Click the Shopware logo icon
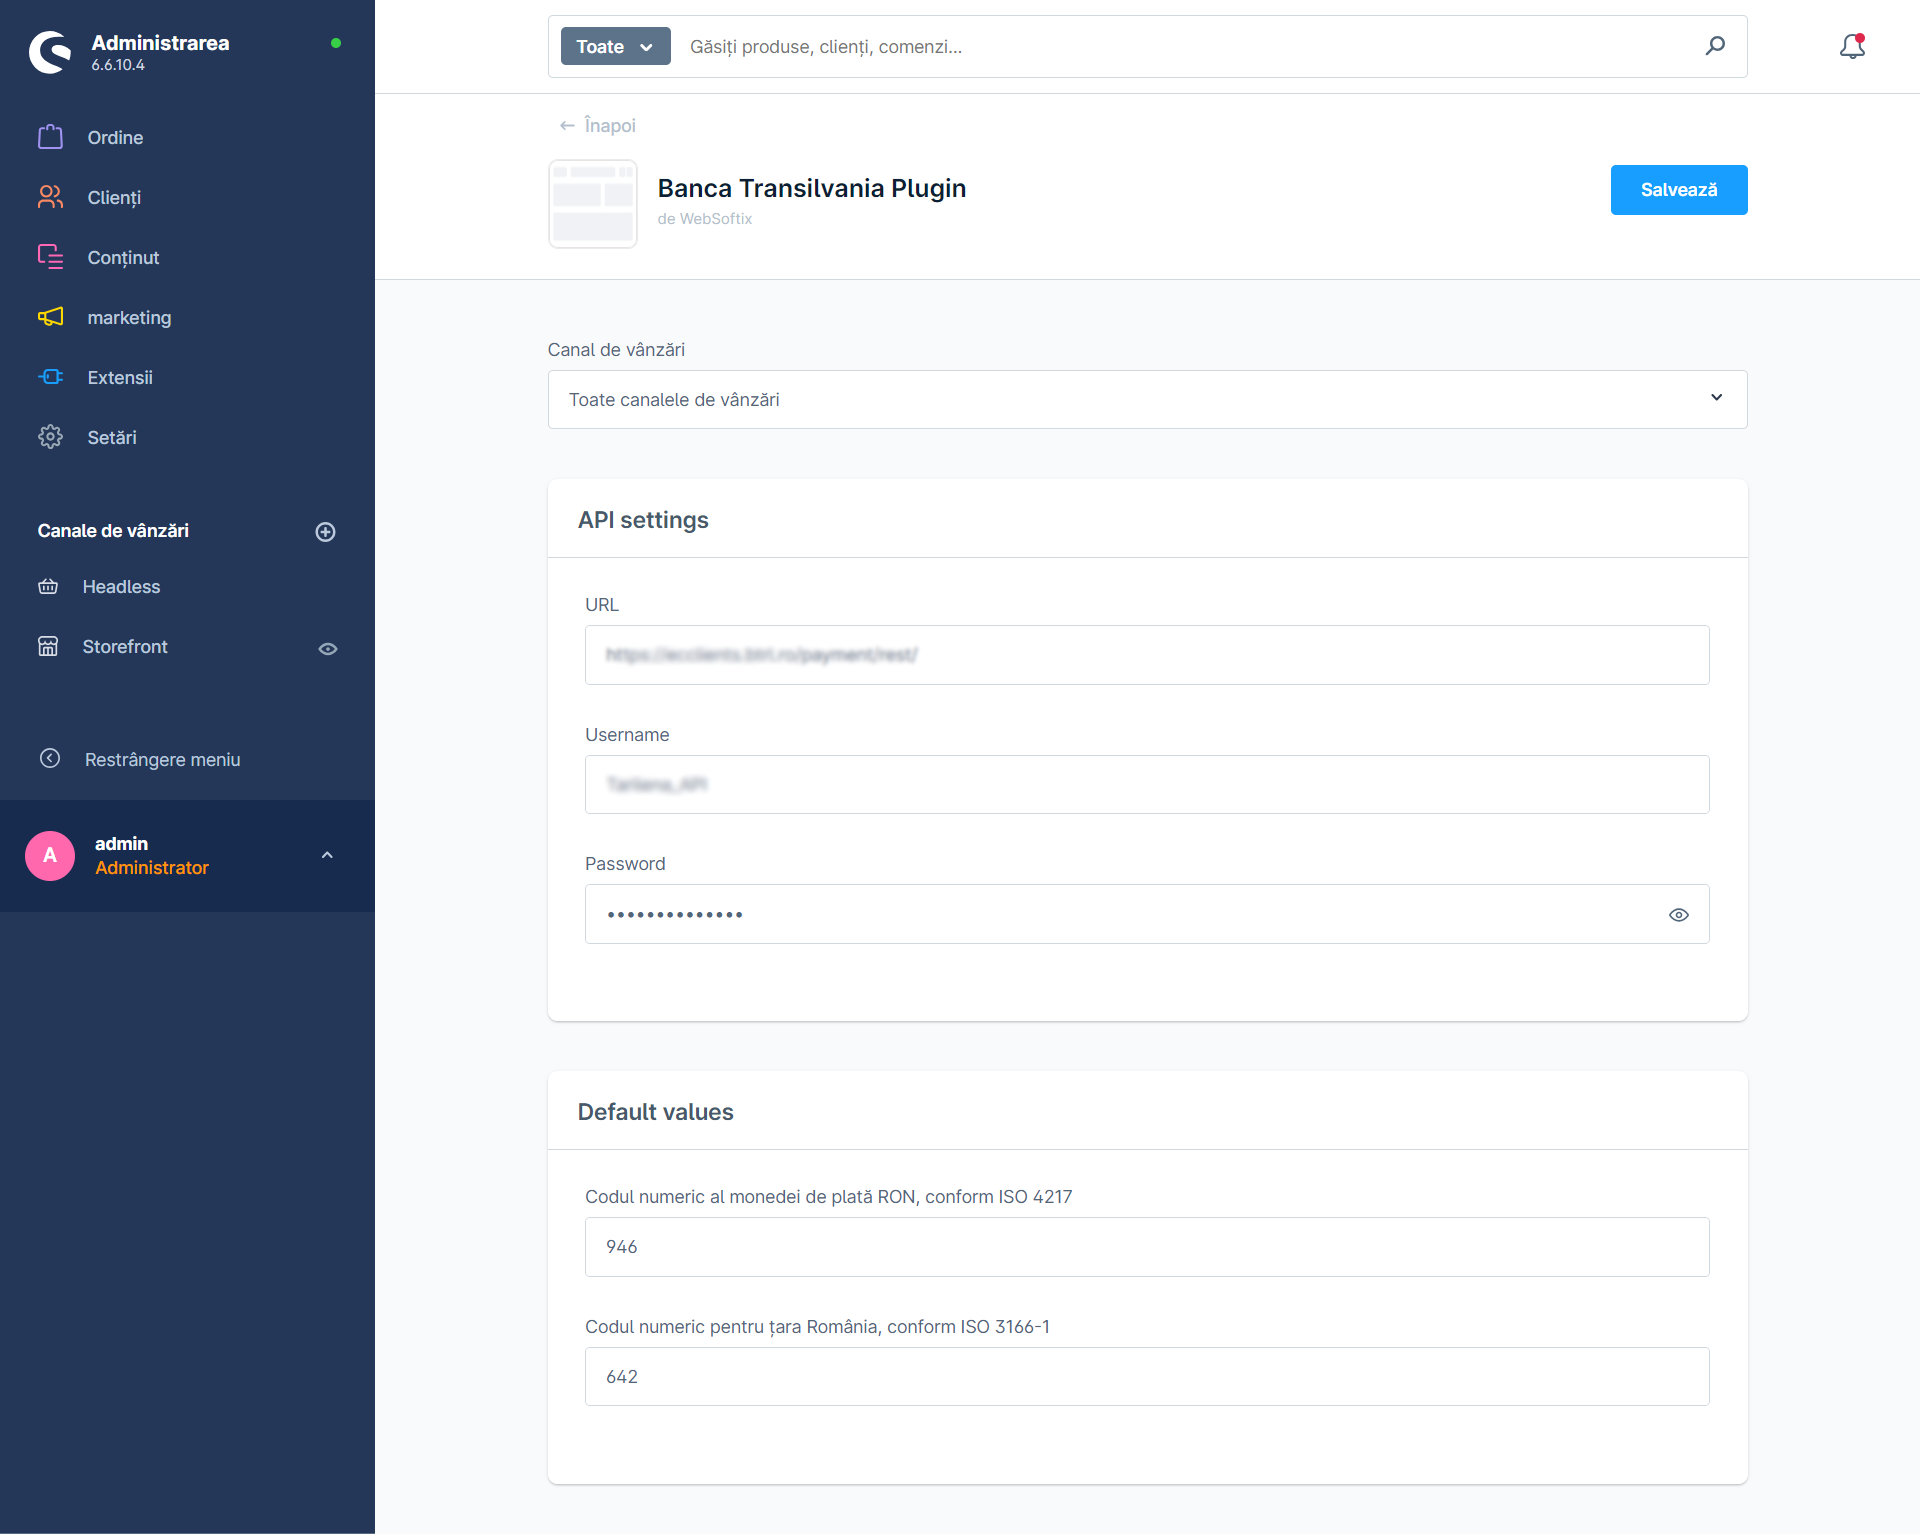This screenshot has height=1534, width=1920. tap(50, 52)
